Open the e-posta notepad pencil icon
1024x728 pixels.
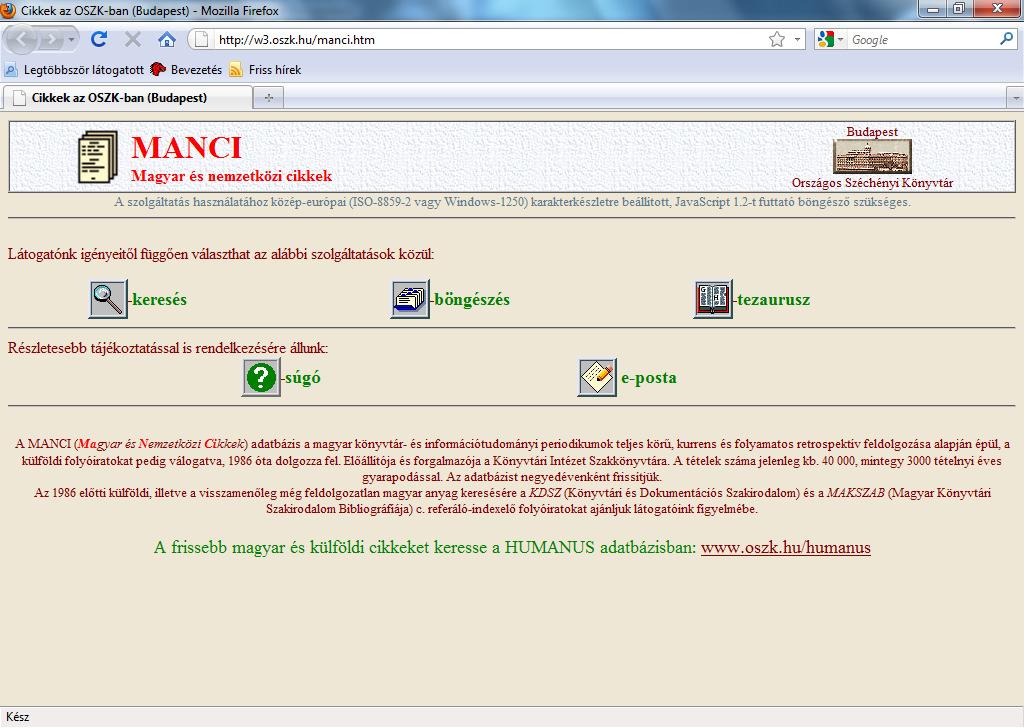[598, 377]
